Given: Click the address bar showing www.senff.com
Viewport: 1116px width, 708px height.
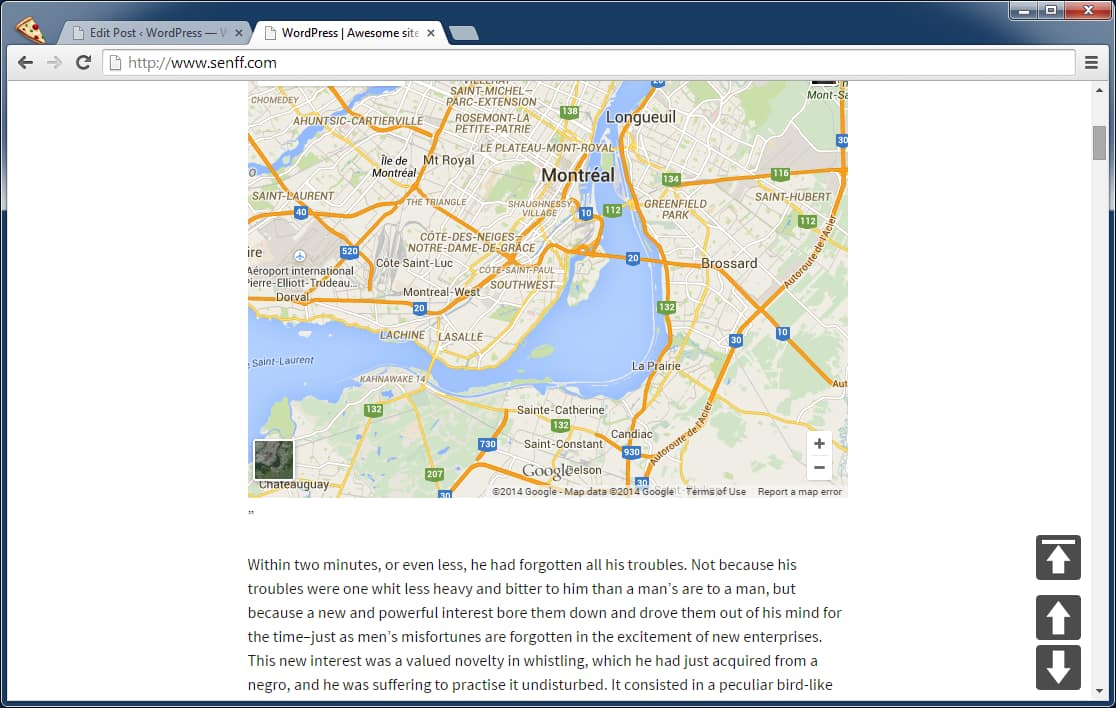Looking at the screenshot, I should [x=590, y=62].
